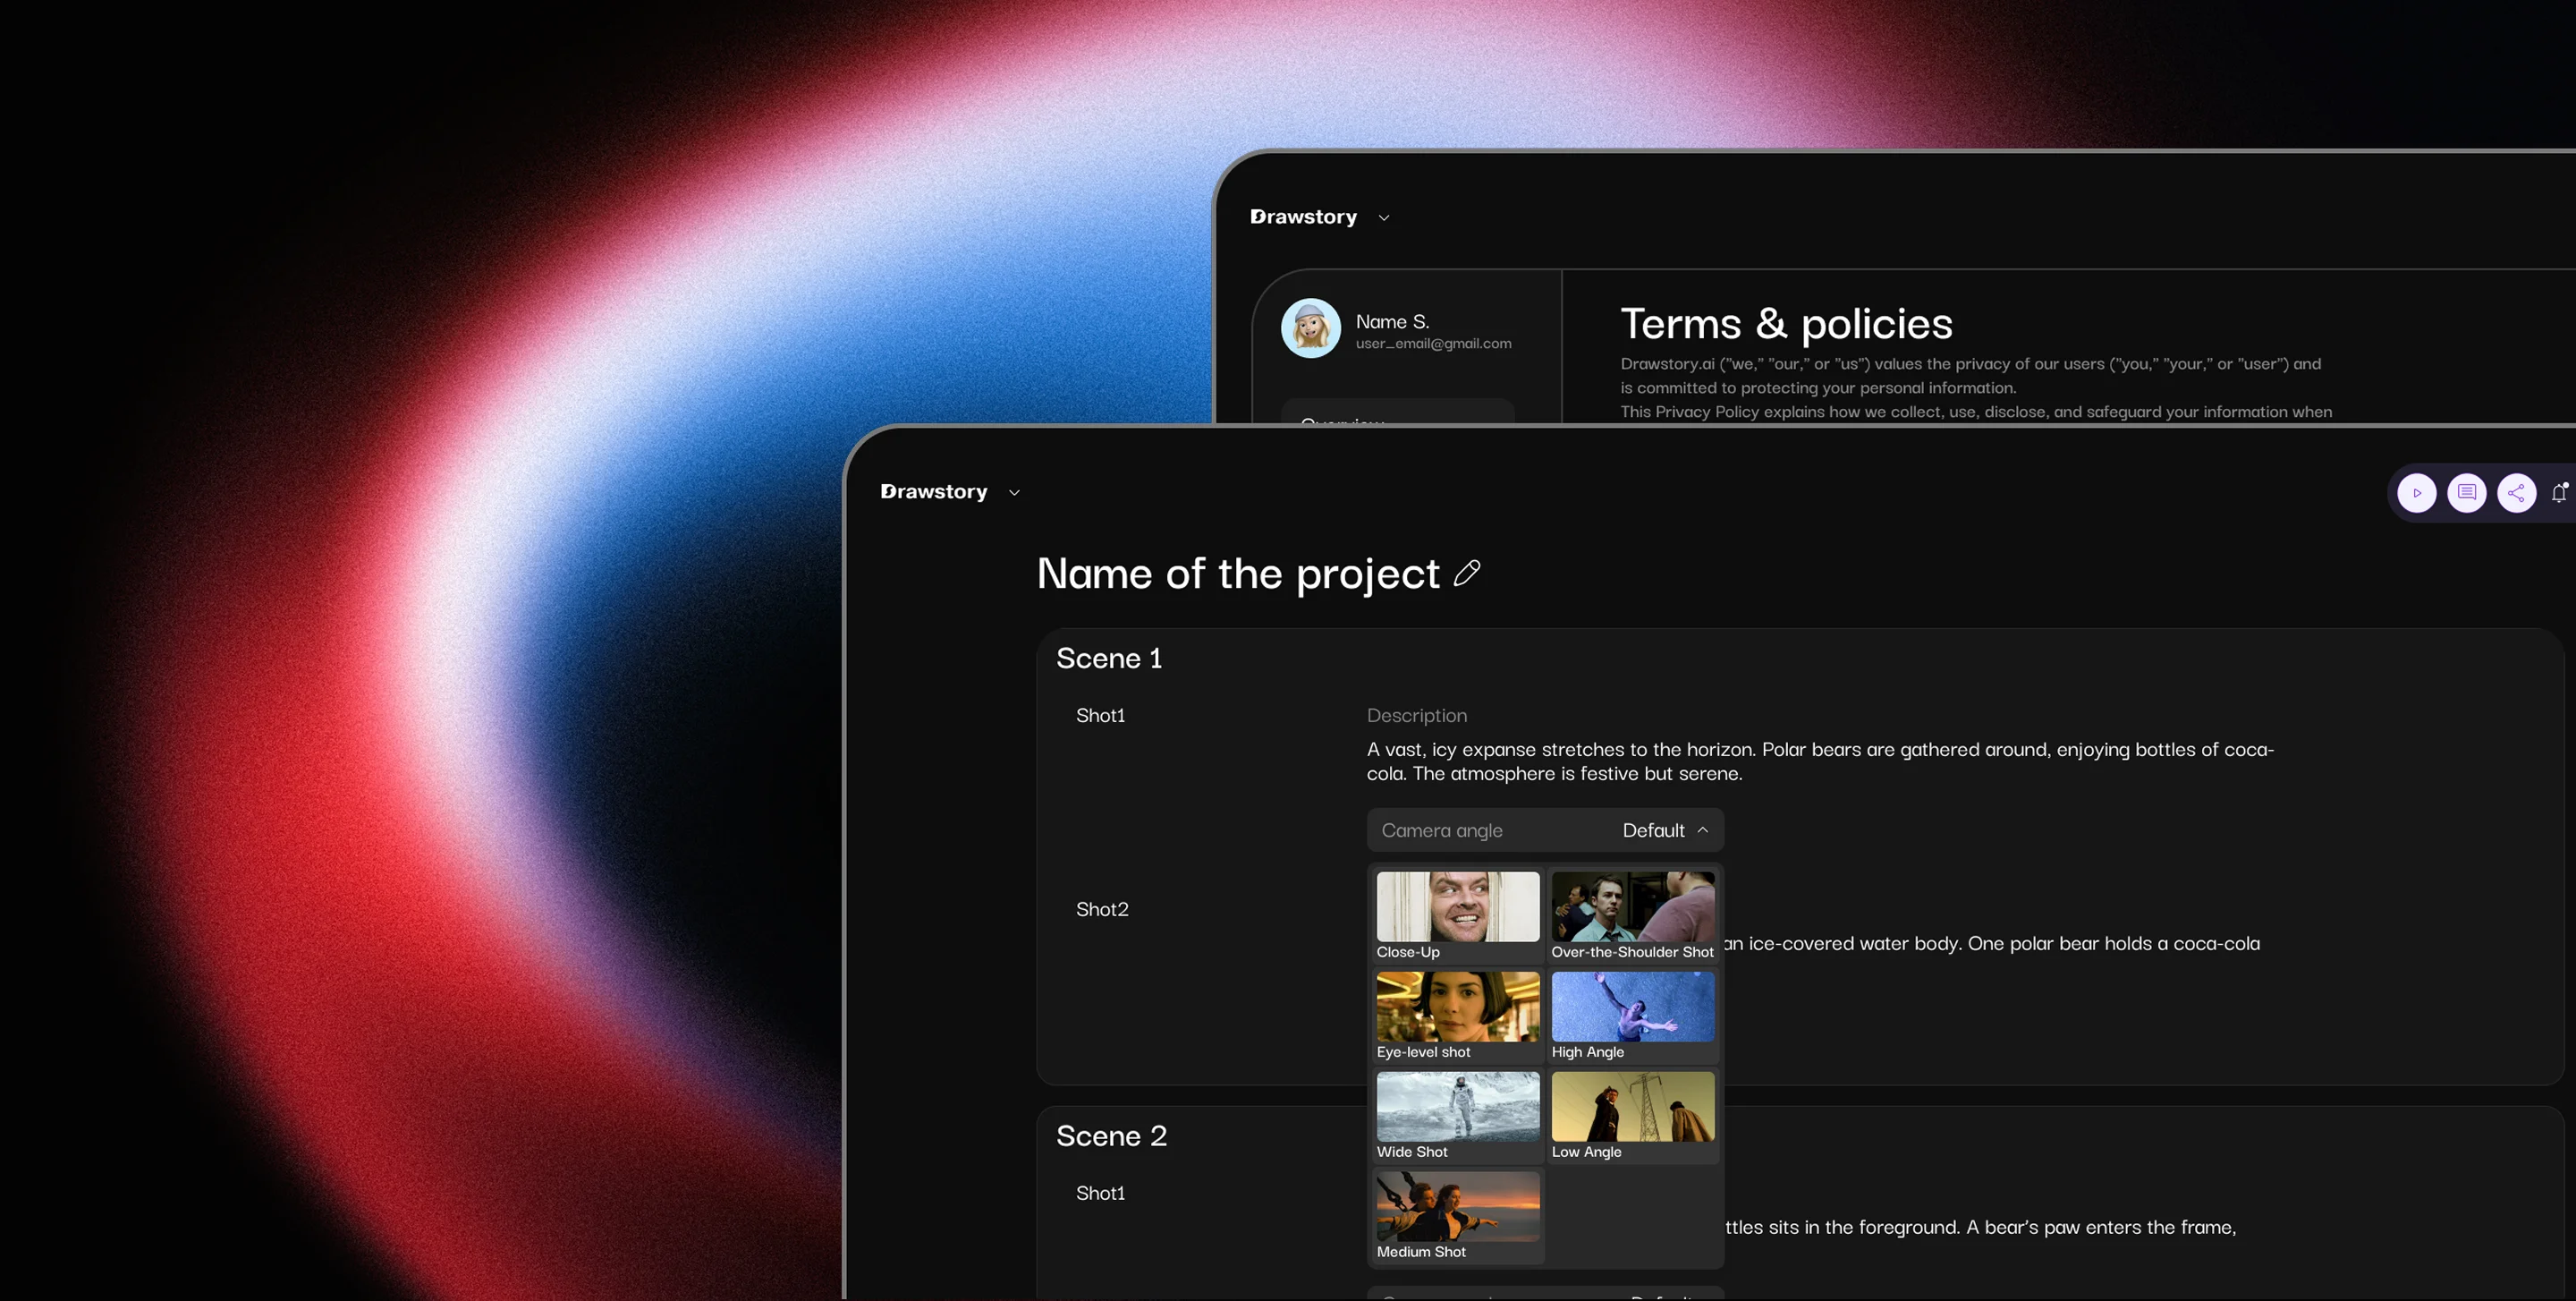Screen dimensions: 2576x1301
Task: Choose the Over-the-Shoulder Shot camera angle
Action: point(1633,916)
